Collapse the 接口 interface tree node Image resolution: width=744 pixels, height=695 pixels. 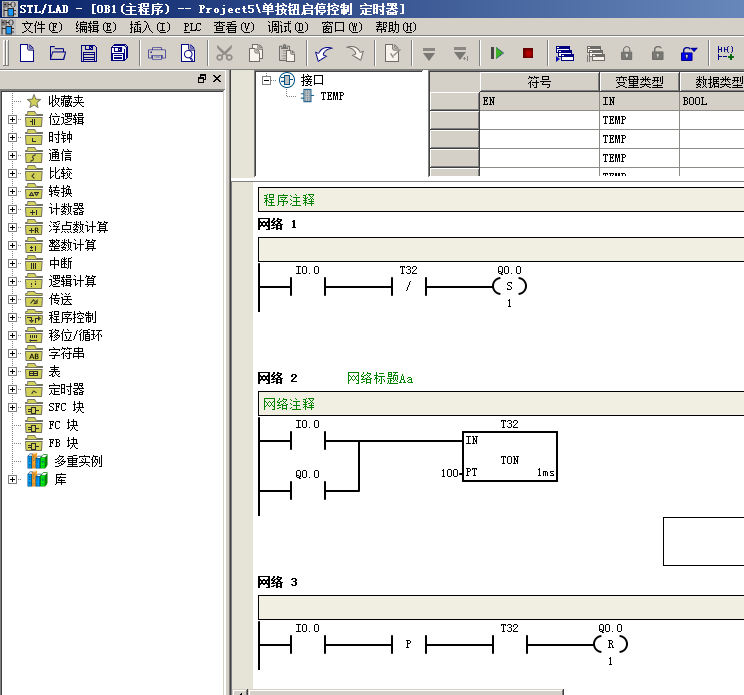coord(266,80)
